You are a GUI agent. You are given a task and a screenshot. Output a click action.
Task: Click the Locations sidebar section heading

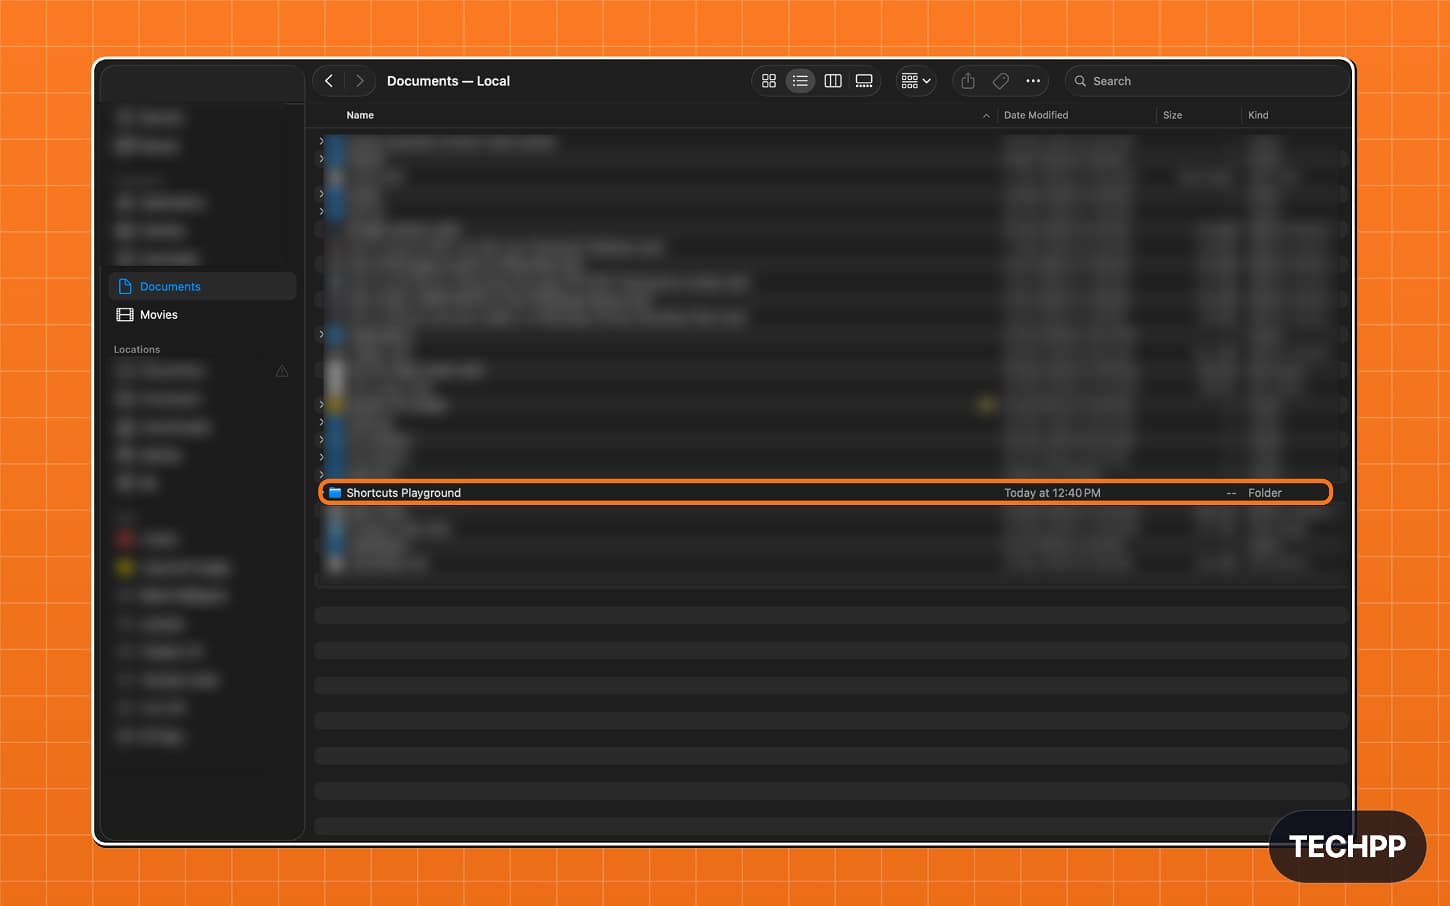(137, 349)
